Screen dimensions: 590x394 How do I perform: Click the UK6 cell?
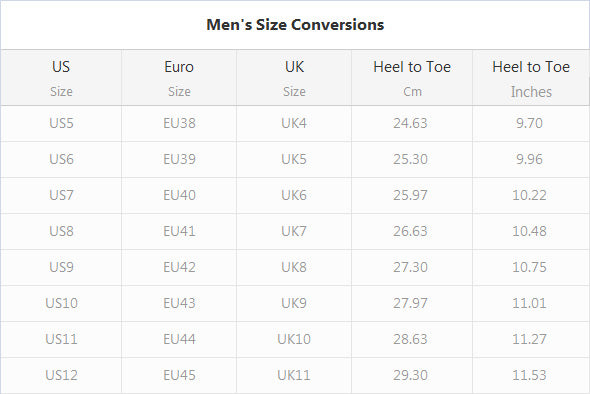tap(294, 195)
